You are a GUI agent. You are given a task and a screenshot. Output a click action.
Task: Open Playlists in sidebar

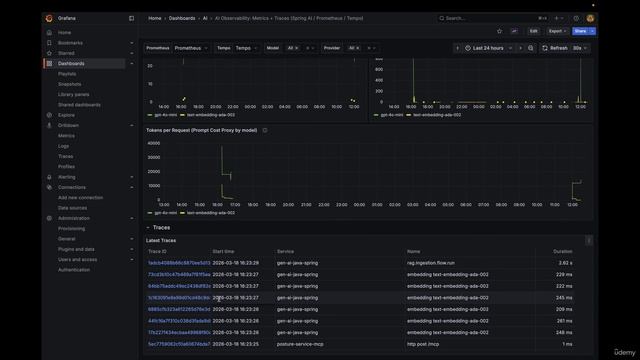click(x=67, y=74)
